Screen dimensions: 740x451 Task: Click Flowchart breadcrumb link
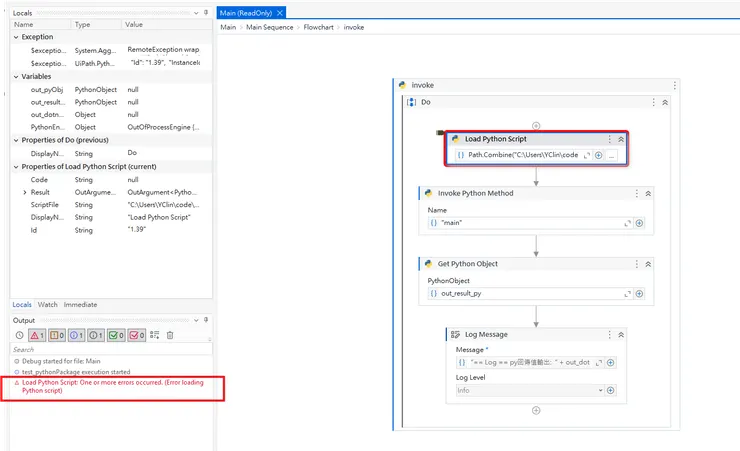(x=319, y=27)
